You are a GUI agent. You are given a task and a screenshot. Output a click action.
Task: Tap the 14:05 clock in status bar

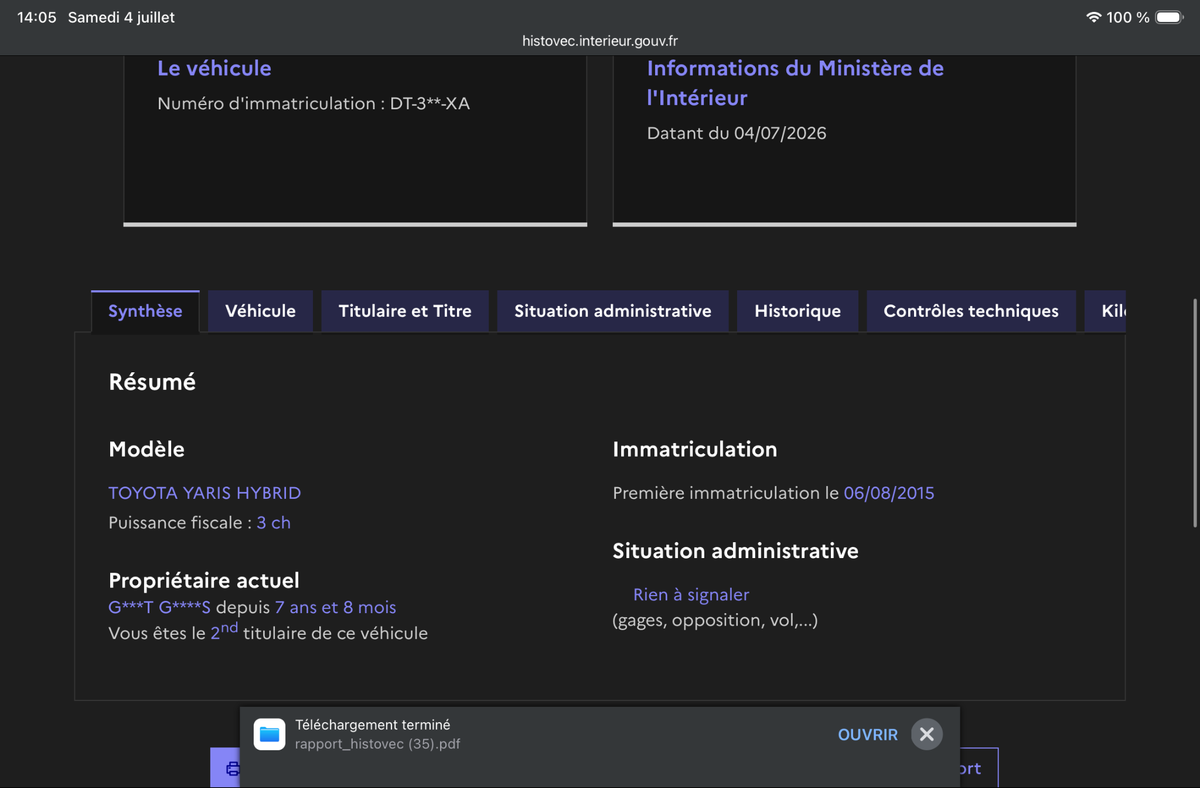click(37, 17)
